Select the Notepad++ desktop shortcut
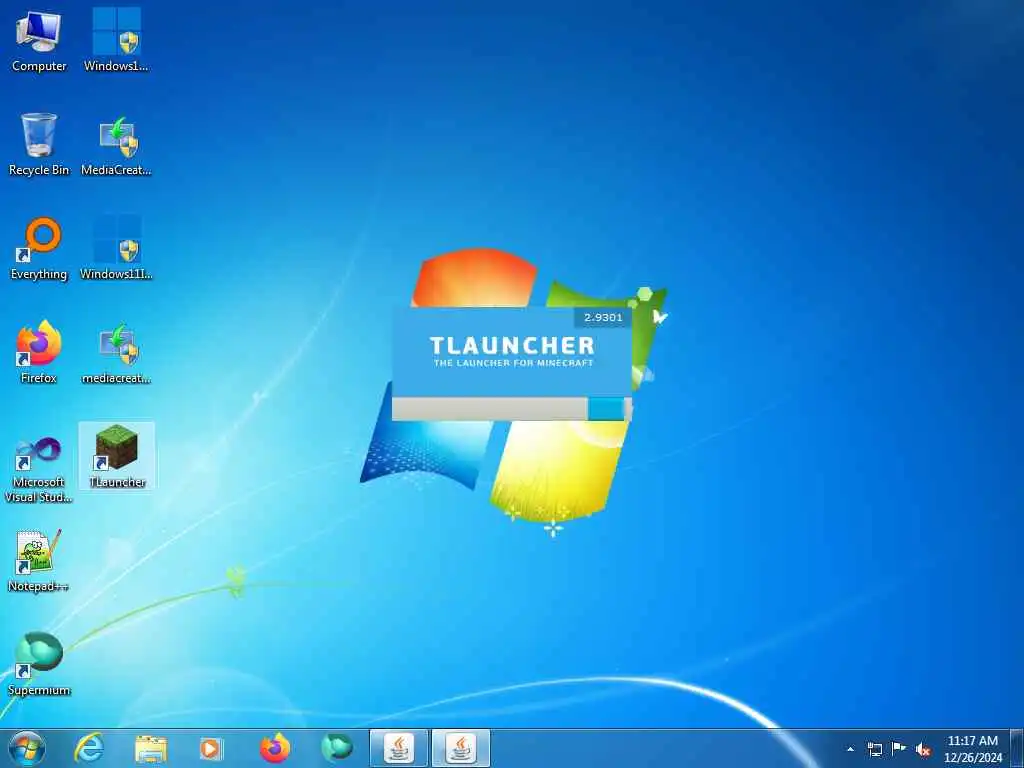 39,560
